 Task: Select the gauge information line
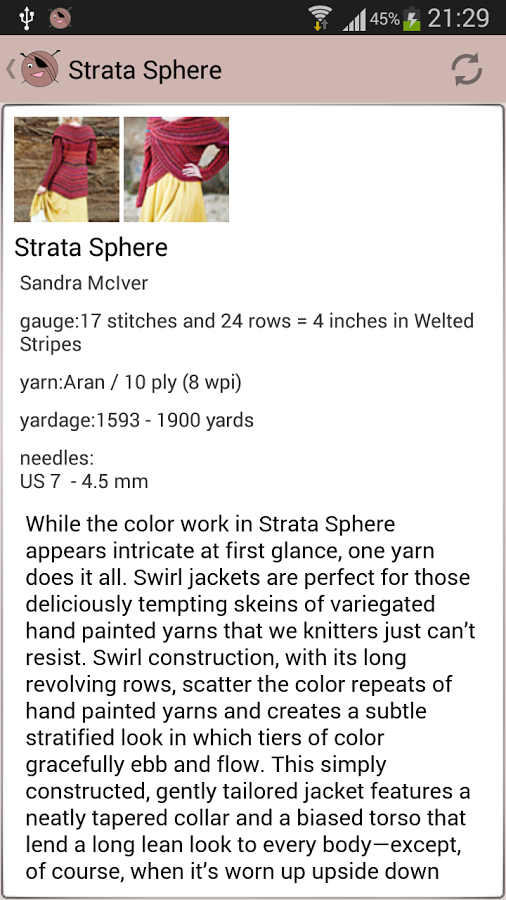247,332
